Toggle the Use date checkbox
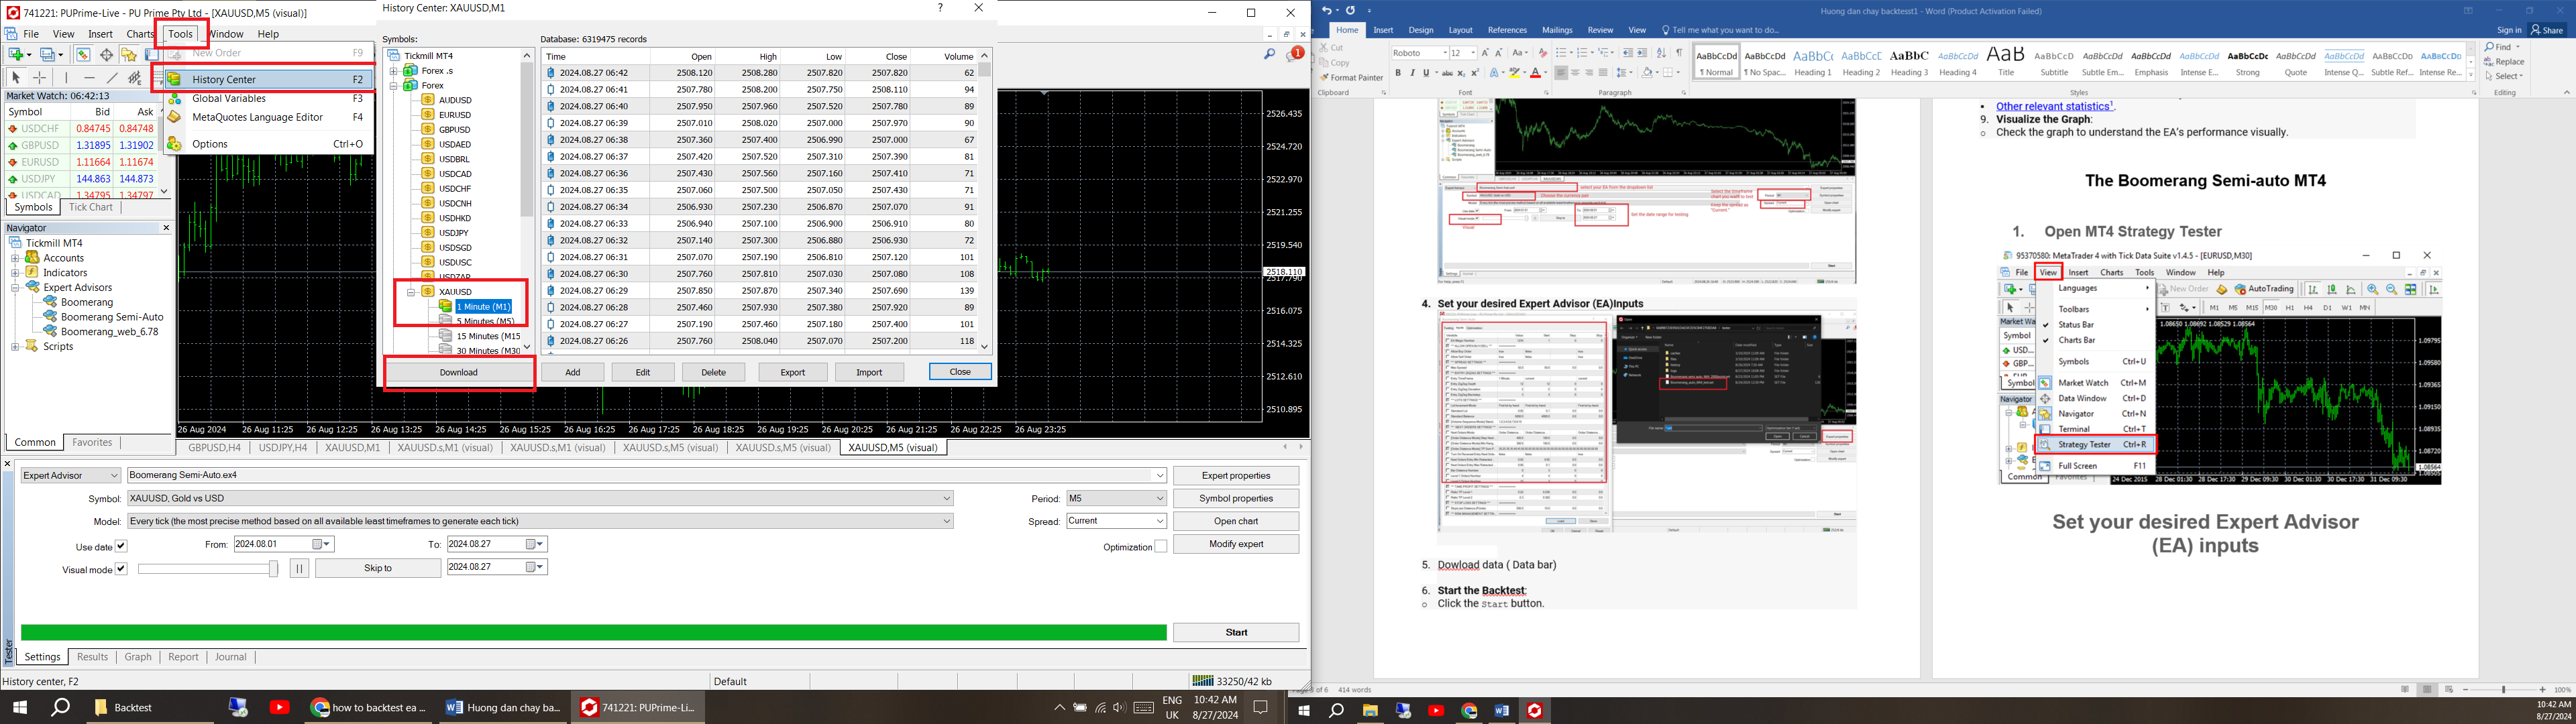Image resolution: width=2576 pixels, height=724 pixels. click(x=121, y=546)
